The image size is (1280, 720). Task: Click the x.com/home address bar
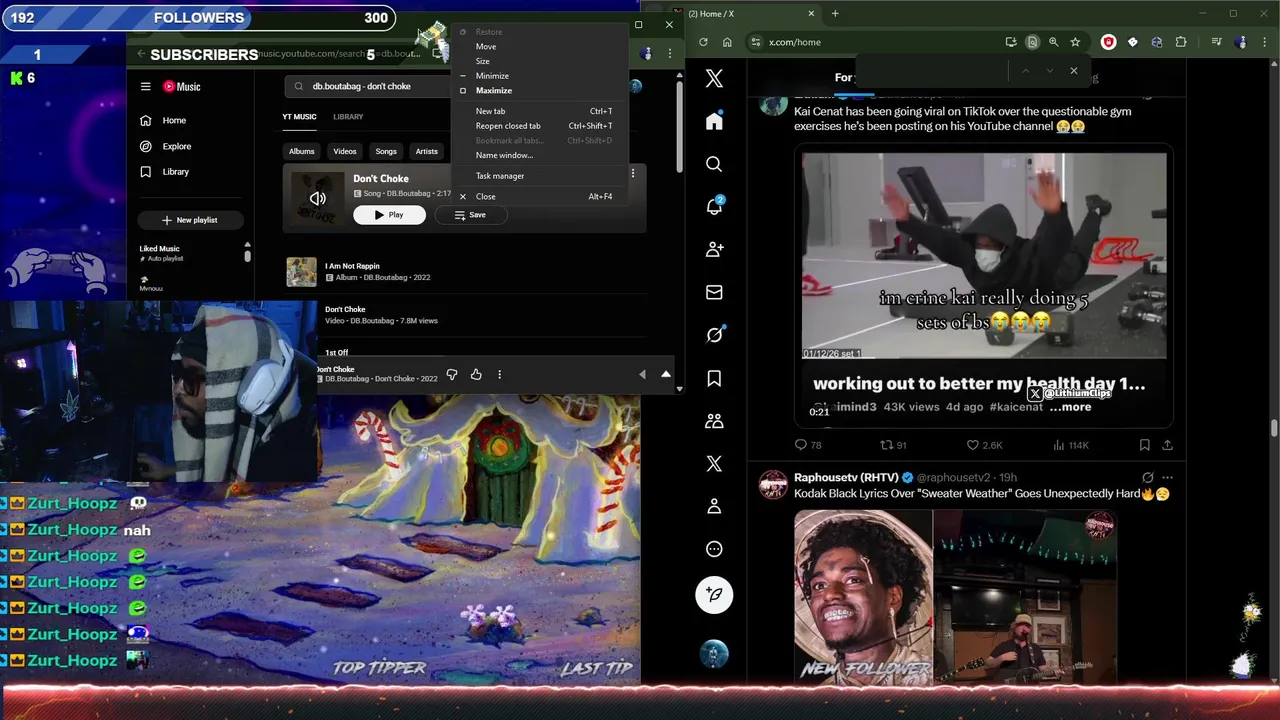coord(880,42)
